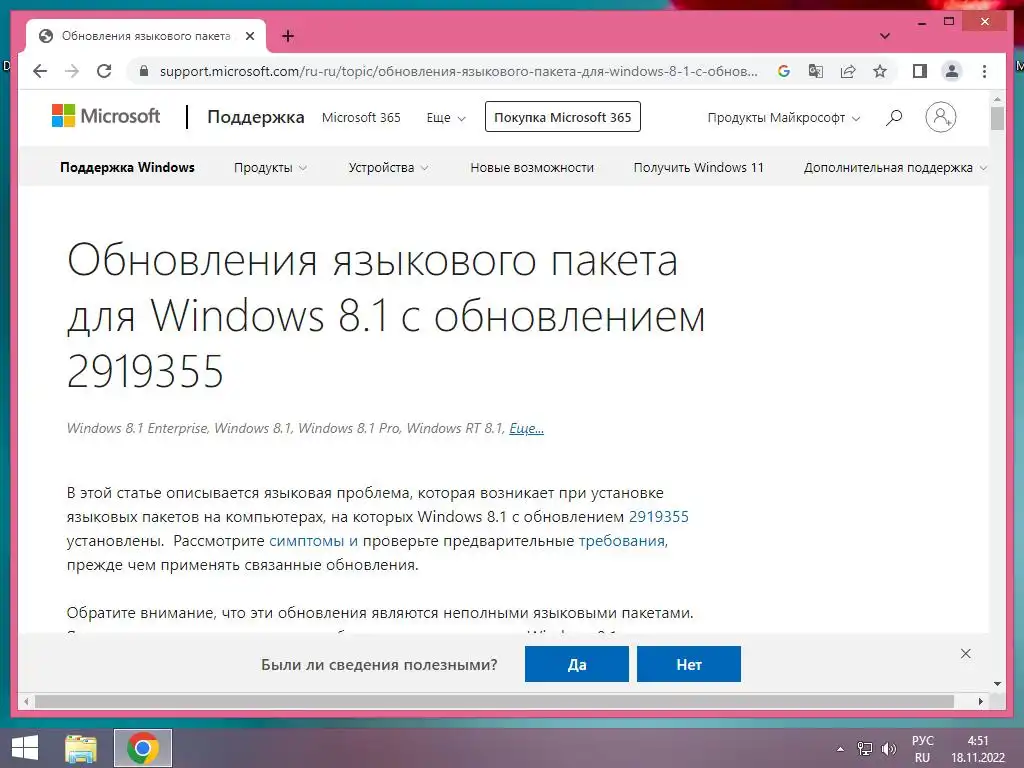
Task: Expand the Устройства dropdown
Action: click(389, 168)
